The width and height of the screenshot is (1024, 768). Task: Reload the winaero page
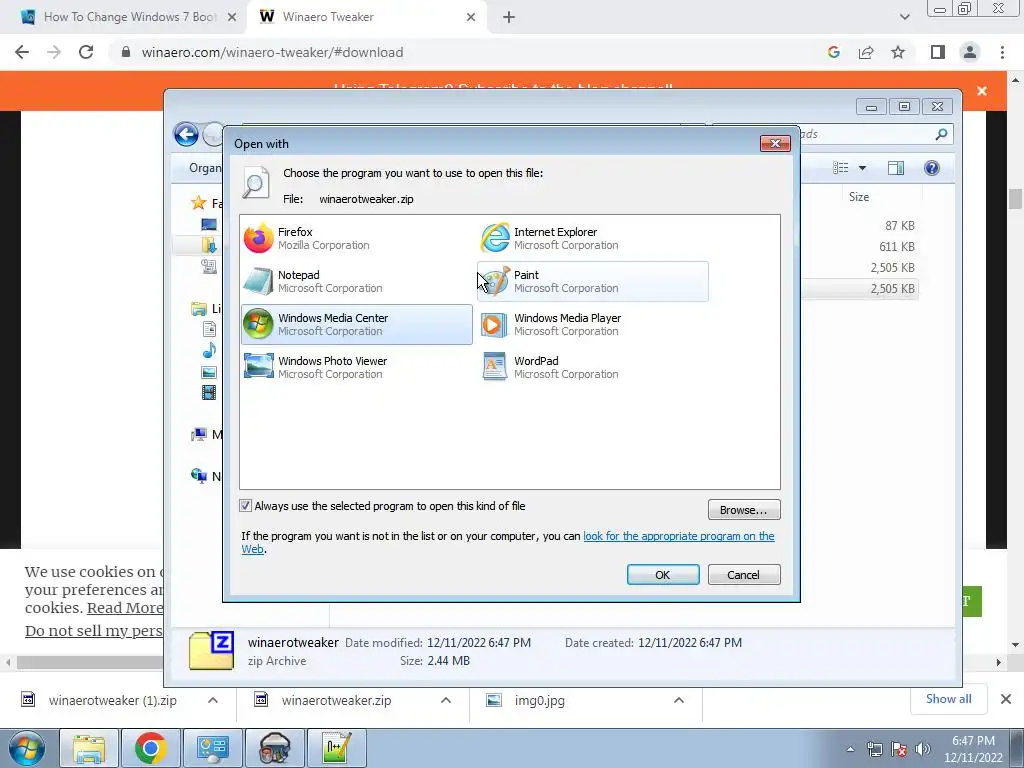pyautogui.click(x=86, y=52)
